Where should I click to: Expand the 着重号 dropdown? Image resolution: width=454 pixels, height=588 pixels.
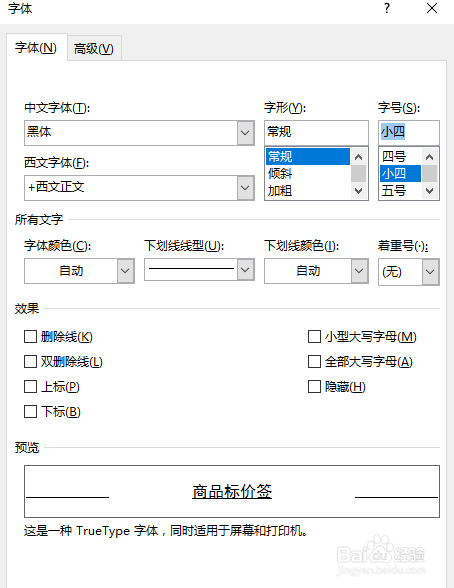pyautogui.click(x=430, y=272)
